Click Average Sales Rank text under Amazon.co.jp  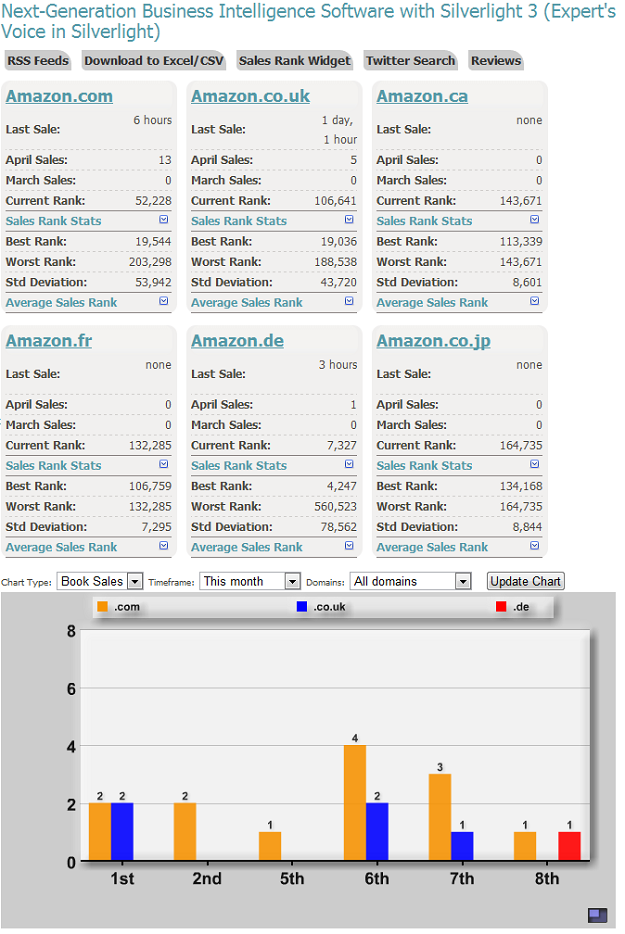[x=432, y=547]
